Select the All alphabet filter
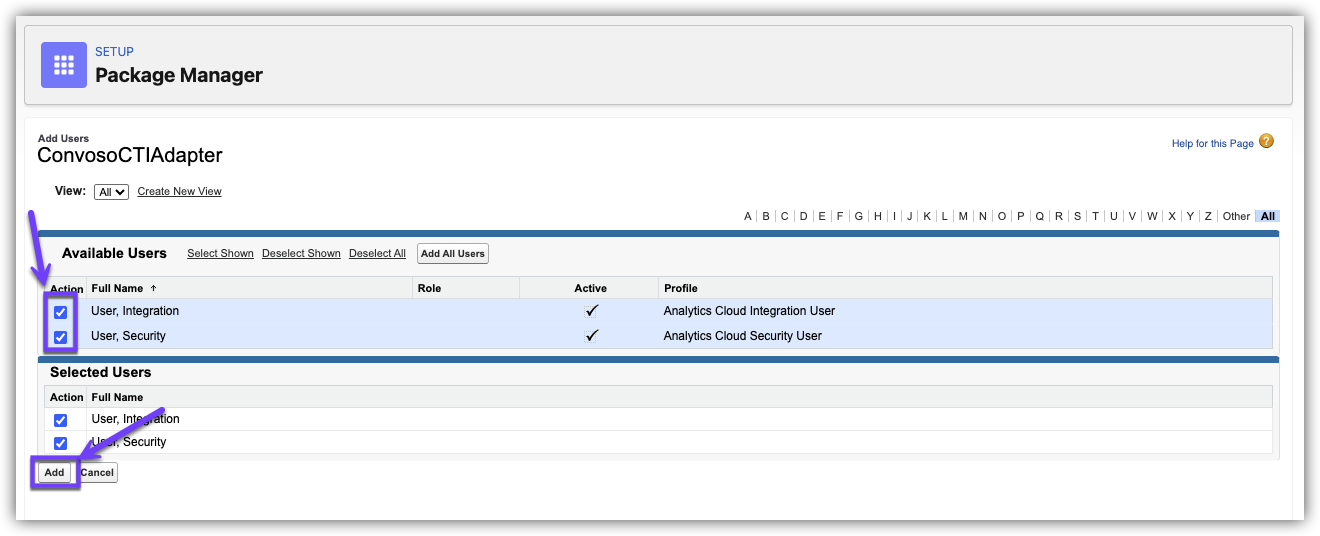 pos(1268,216)
